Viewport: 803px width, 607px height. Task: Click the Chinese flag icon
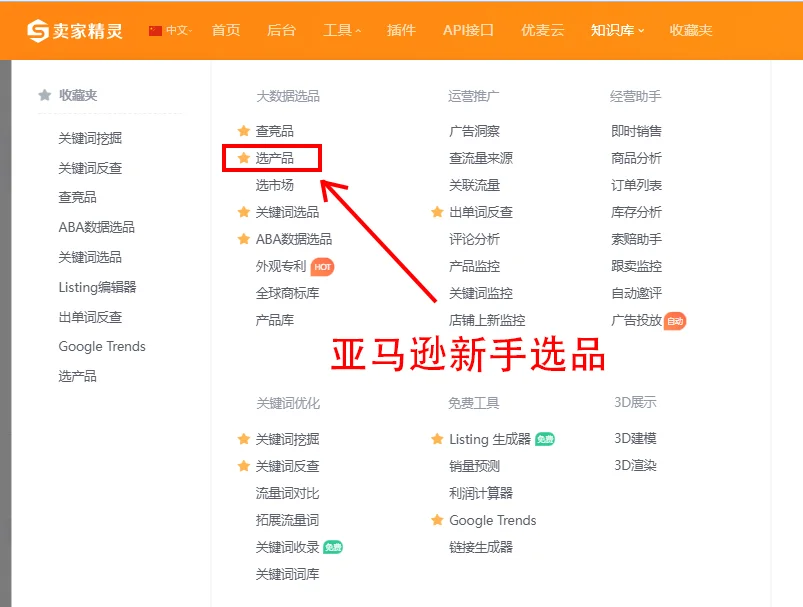coord(155,31)
